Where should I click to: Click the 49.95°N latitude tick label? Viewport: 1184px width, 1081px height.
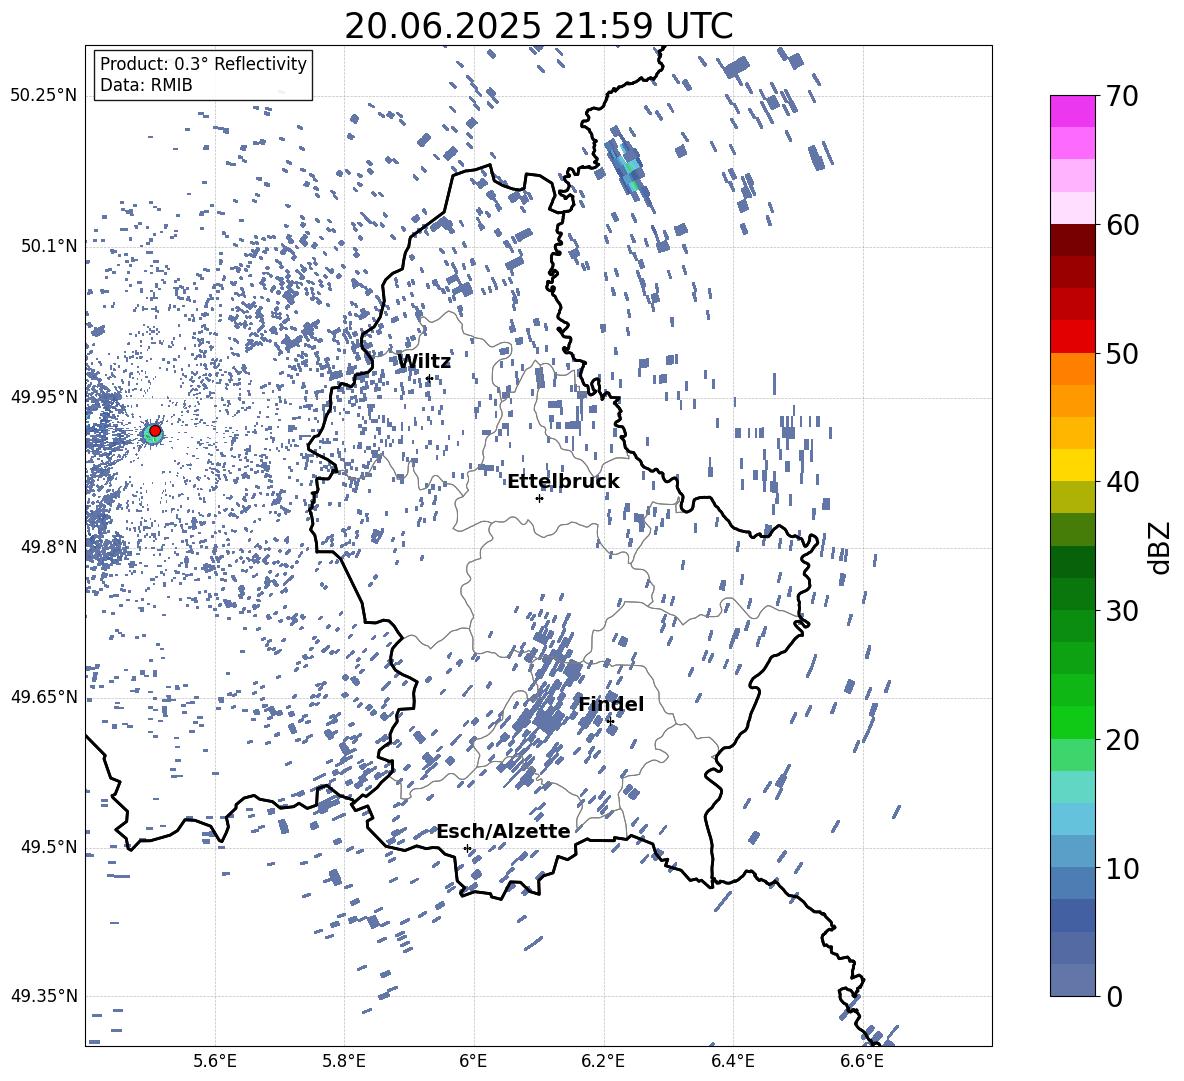click(x=44, y=396)
